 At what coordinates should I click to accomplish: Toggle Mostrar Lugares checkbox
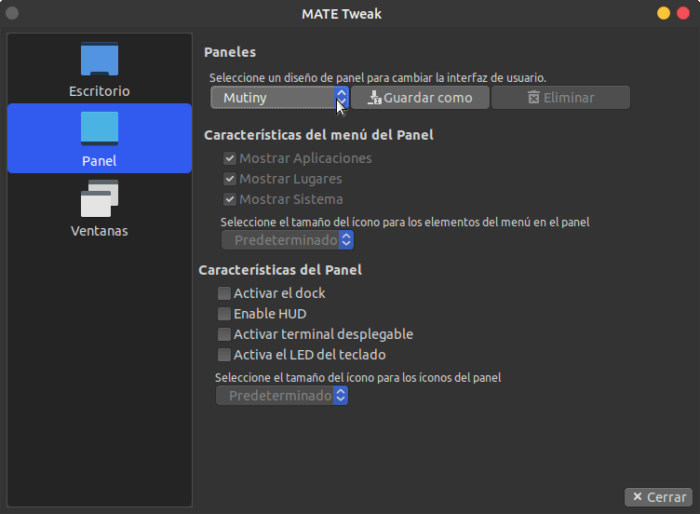[x=230, y=179]
